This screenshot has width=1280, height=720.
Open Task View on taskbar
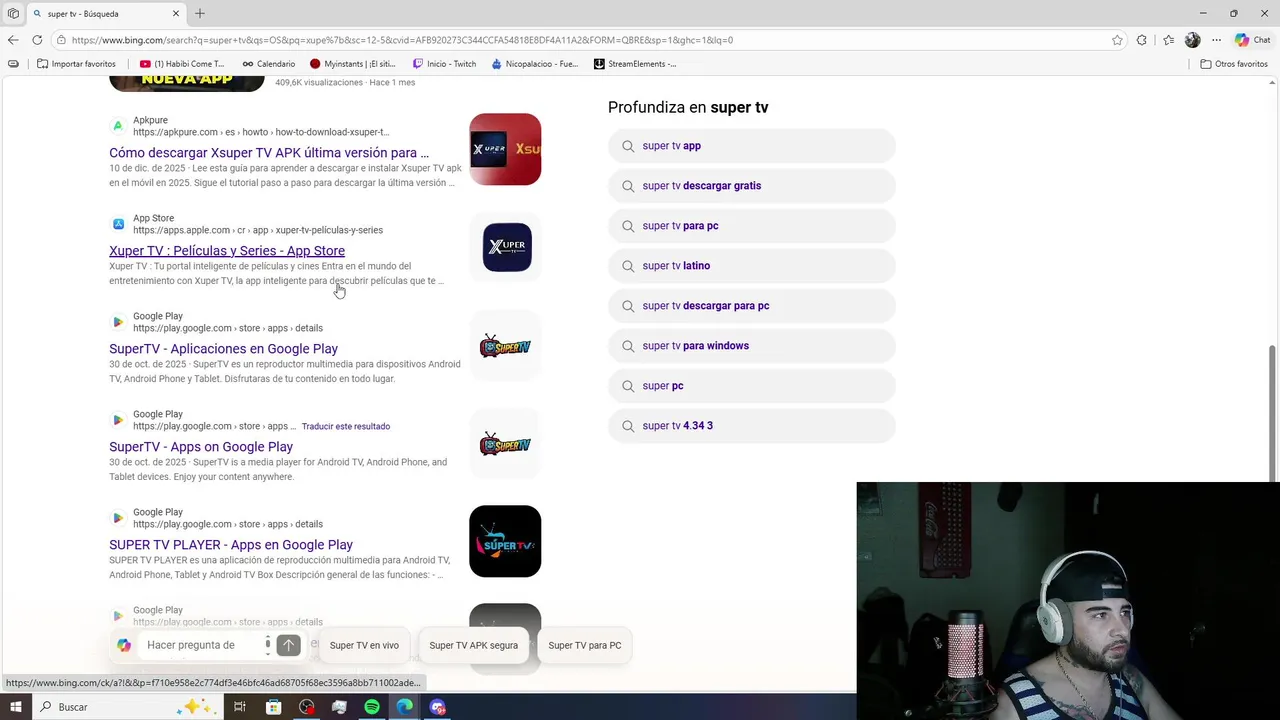pyautogui.click(x=240, y=707)
